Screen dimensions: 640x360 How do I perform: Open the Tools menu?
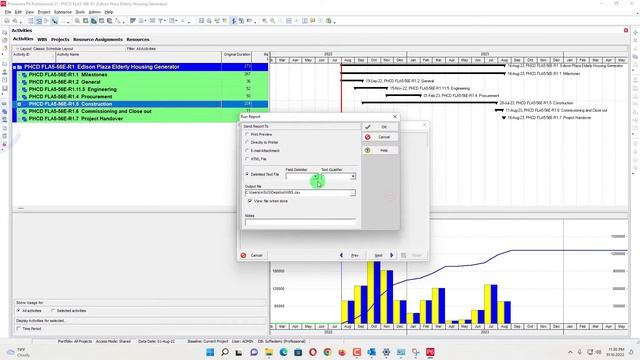(80, 12)
